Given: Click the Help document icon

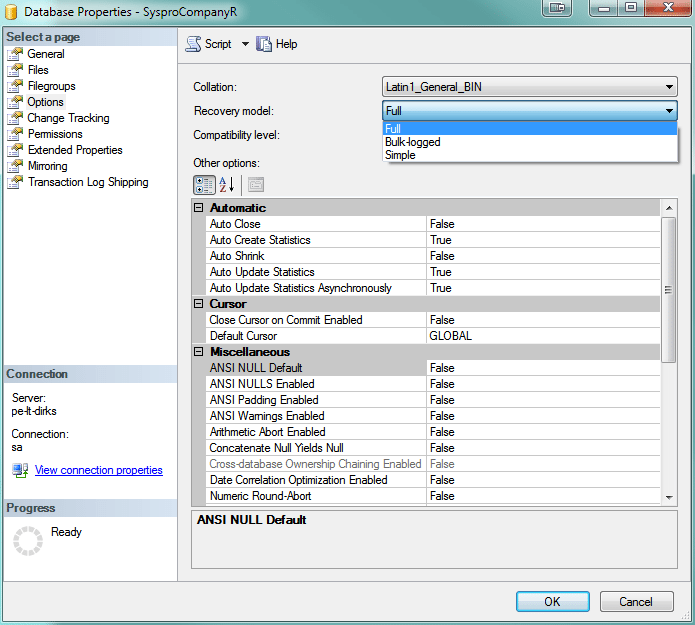Looking at the screenshot, I should (264, 44).
